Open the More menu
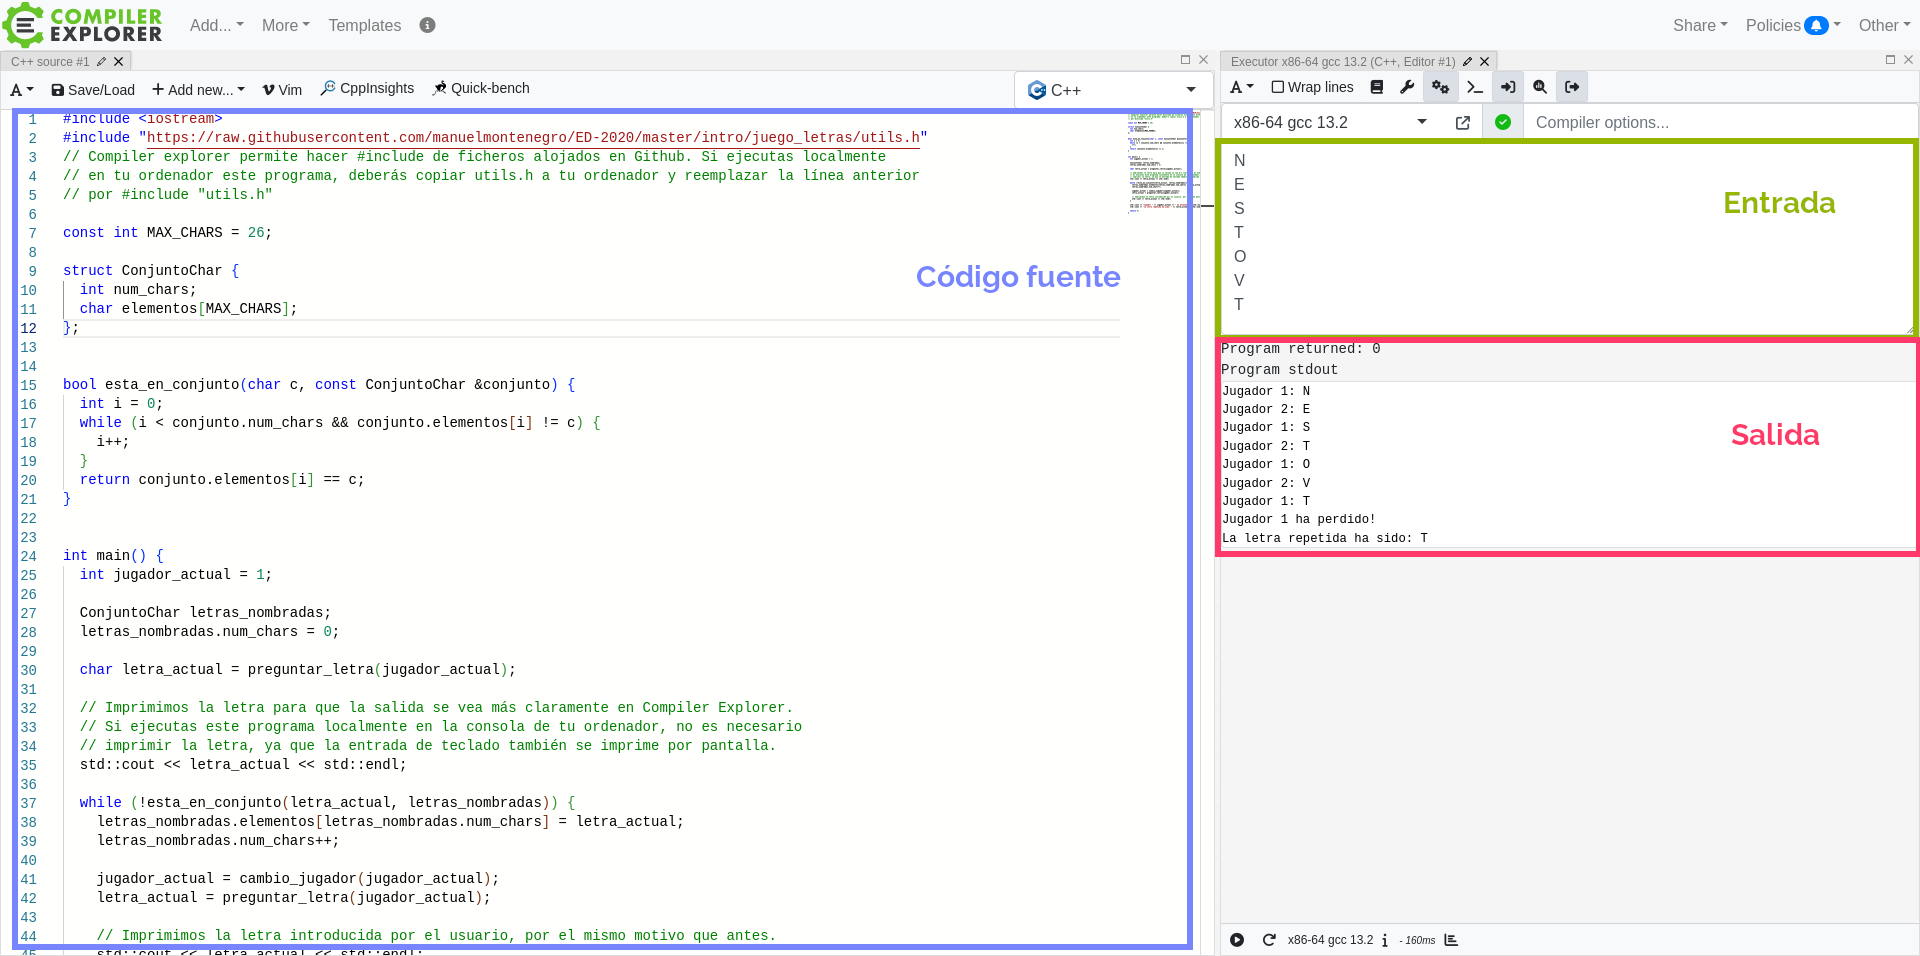The height and width of the screenshot is (956, 1920). pyautogui.click(x=285, y=25)
